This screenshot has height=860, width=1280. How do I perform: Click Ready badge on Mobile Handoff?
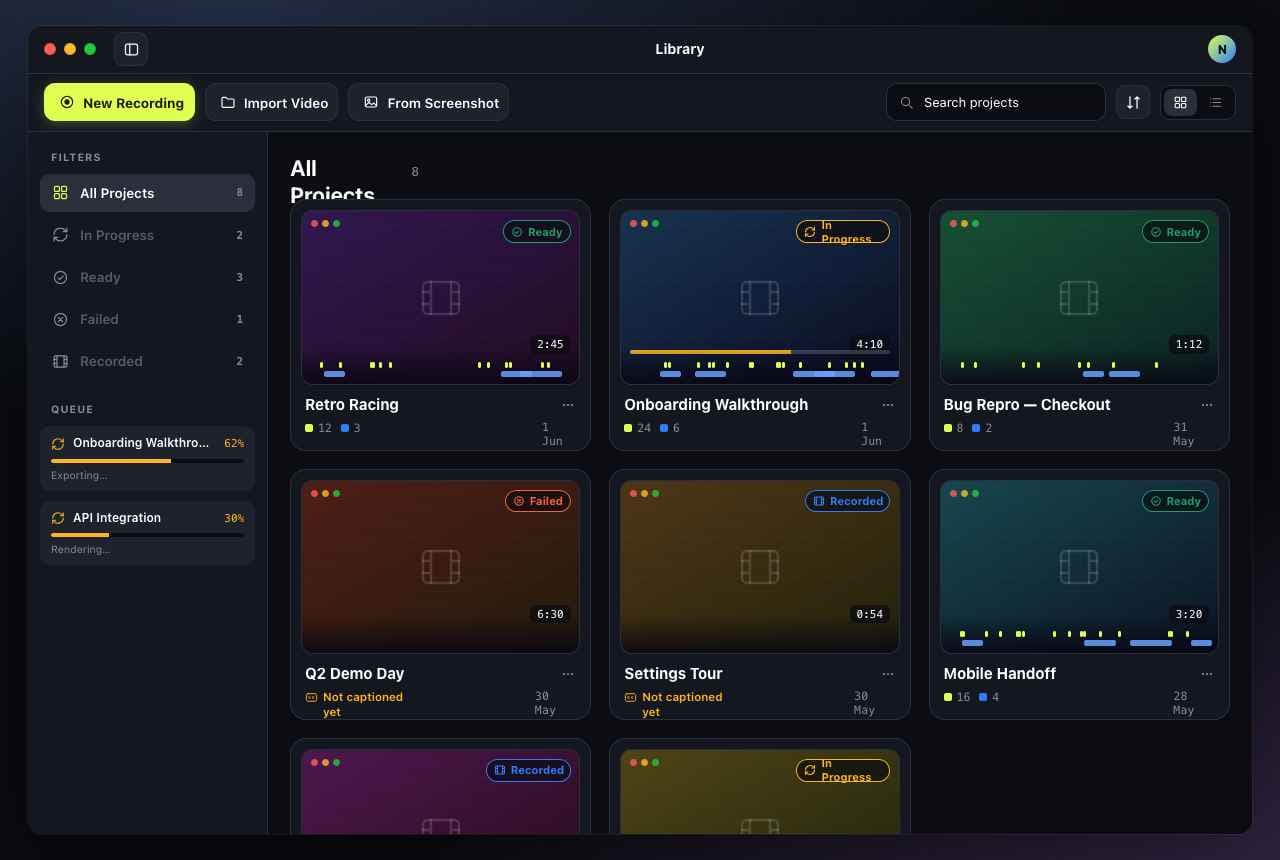1176,501
